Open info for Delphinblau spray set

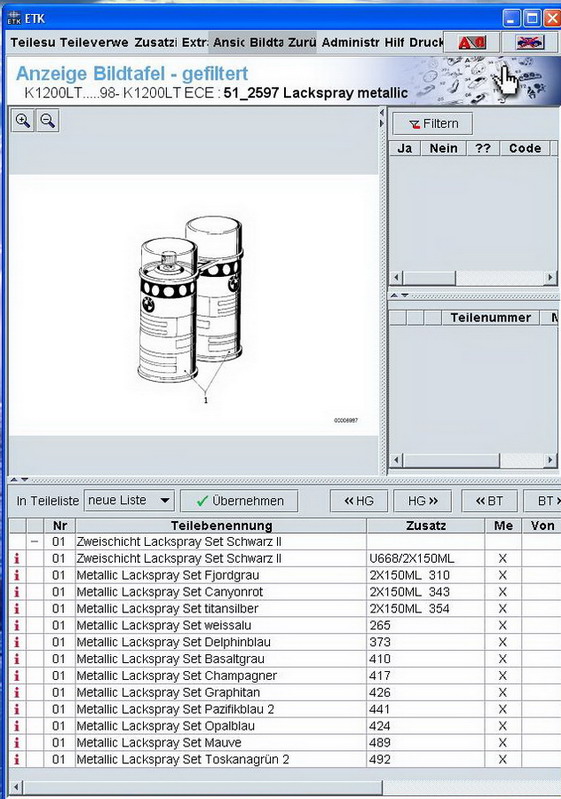[x=17, y=642]
